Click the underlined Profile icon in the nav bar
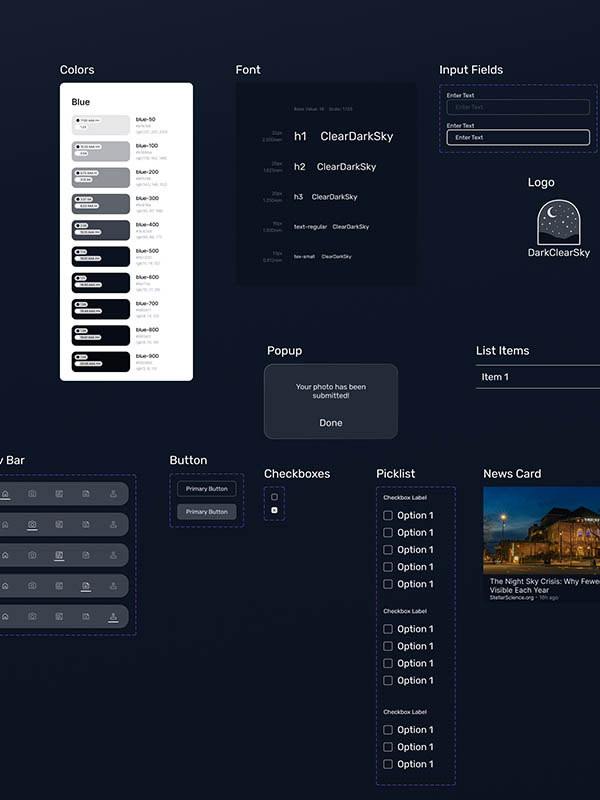Screen dimensions: 600x800 [113, 616]
